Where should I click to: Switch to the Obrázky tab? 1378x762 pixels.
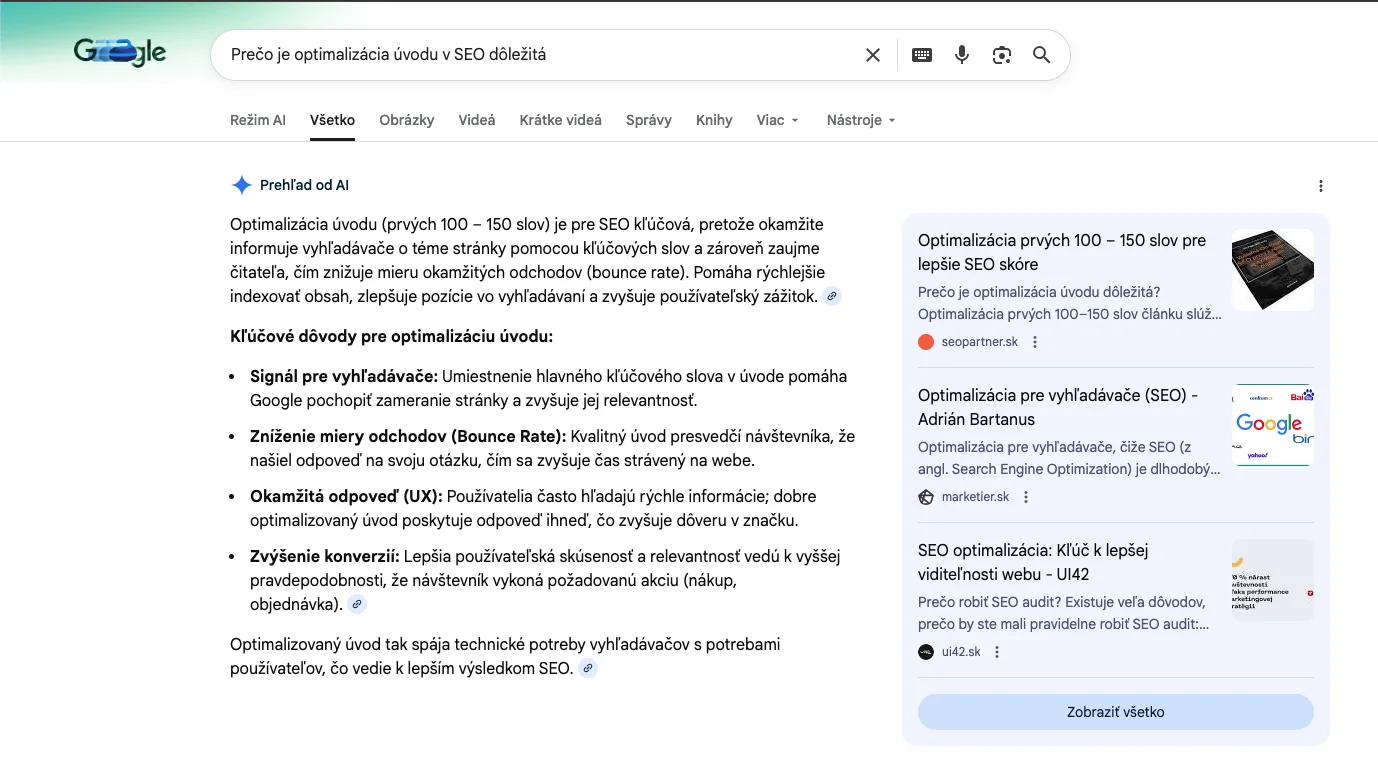click(x=406, y=120)
